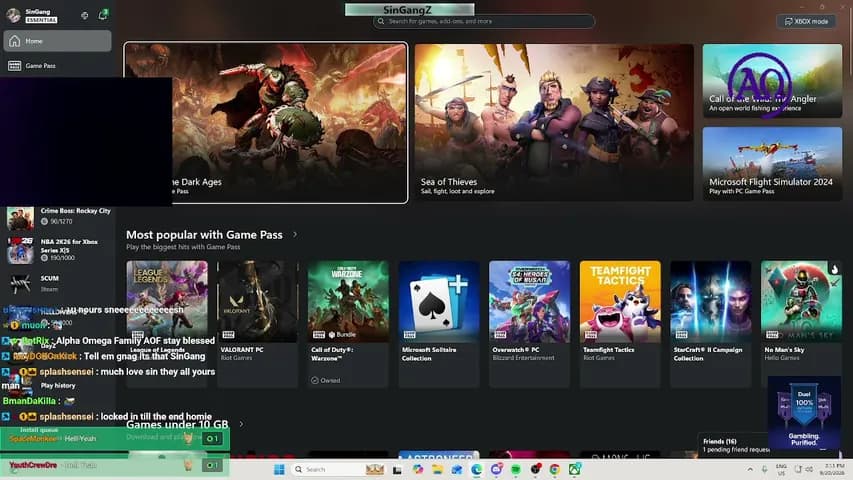
Task: Select SCUM in the sidebar list
Action: pos(59,283)
